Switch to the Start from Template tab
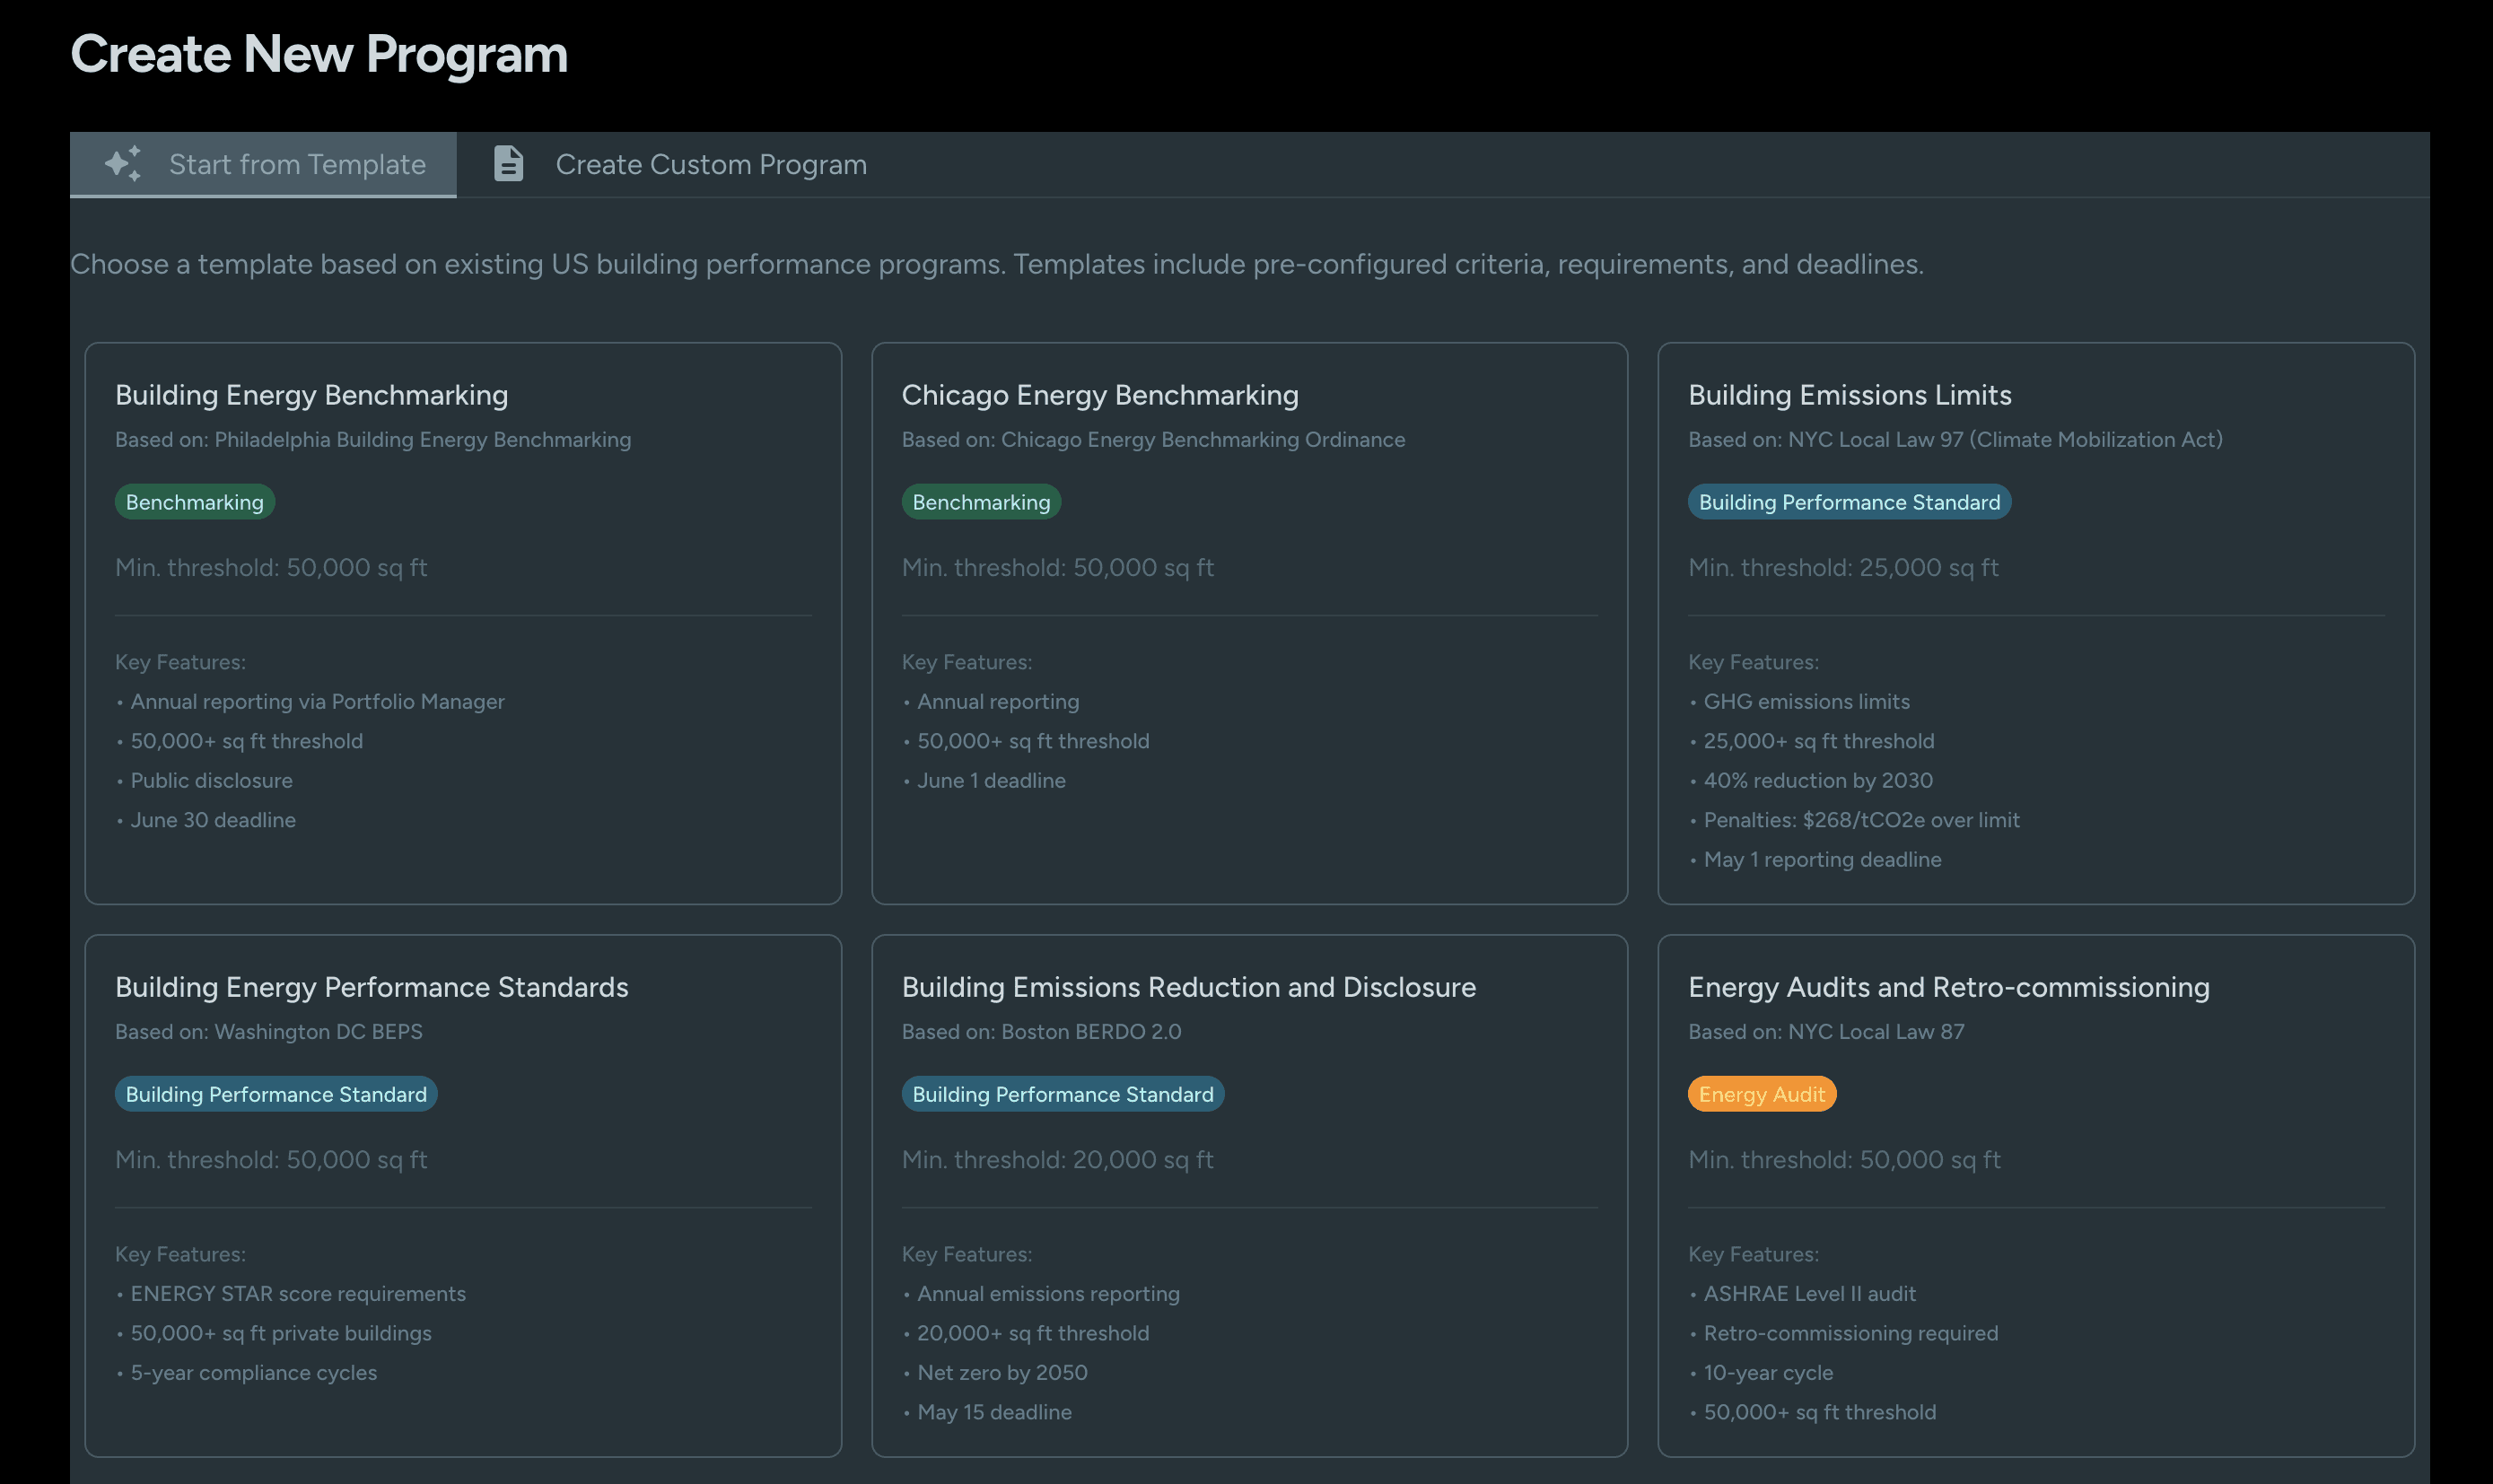The image size is (2493, 1484). coord(296,165)
